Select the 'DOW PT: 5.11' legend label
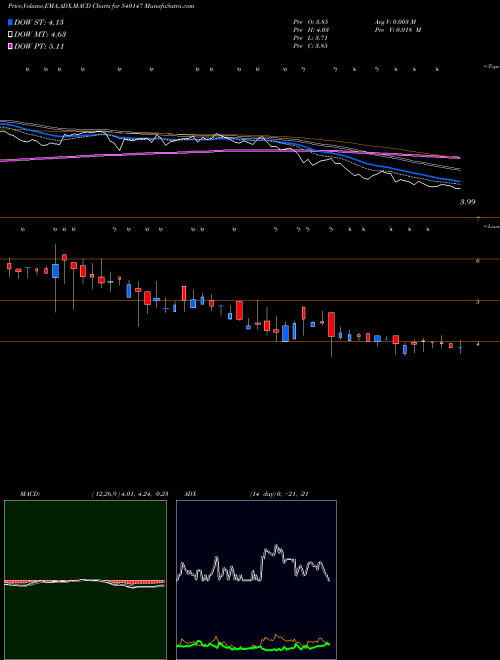 39,47
